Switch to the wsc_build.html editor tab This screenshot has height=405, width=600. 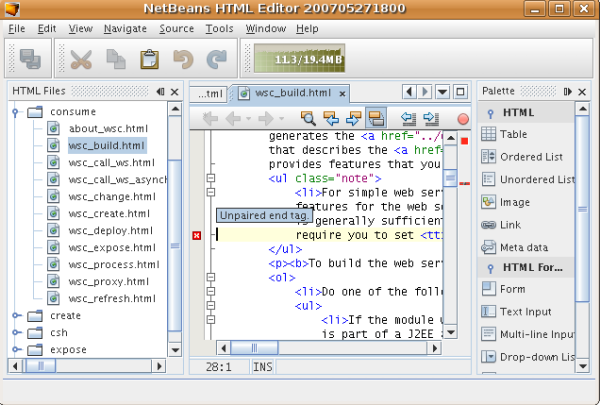click(292, 93)
